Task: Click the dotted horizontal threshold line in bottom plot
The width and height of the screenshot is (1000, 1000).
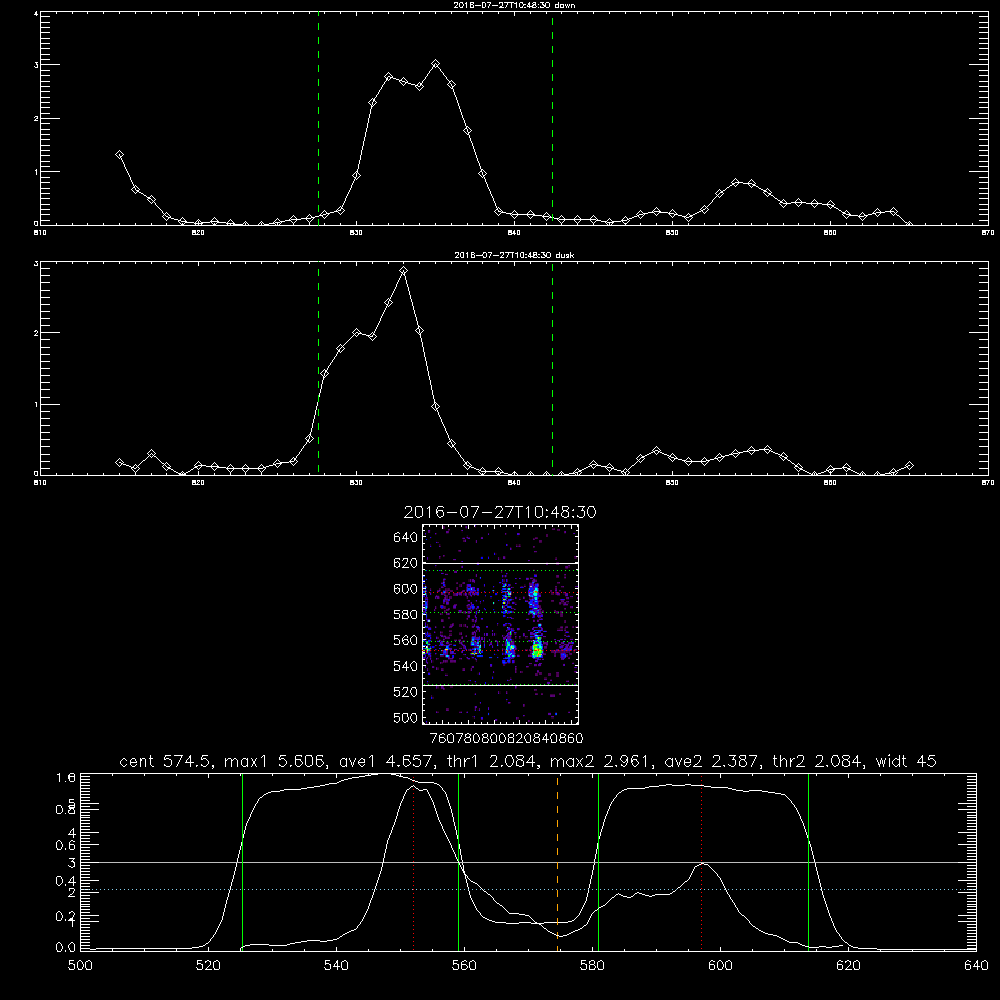Action: (529, 889)
